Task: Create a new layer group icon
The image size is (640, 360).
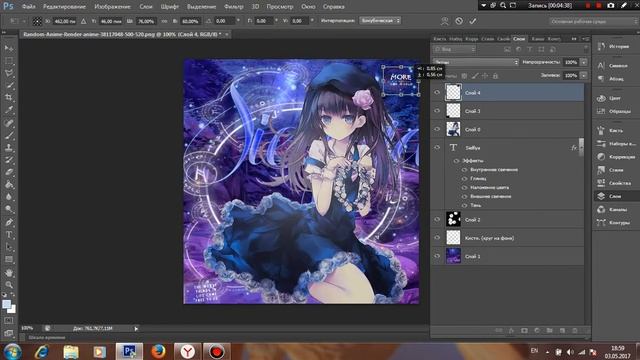Action: pyautogui.click(x=549, y=330)
